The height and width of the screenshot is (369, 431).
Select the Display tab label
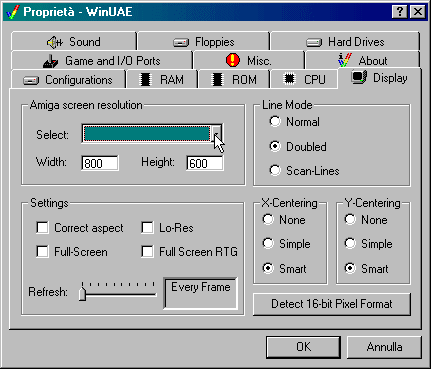(x=390, y=78)
